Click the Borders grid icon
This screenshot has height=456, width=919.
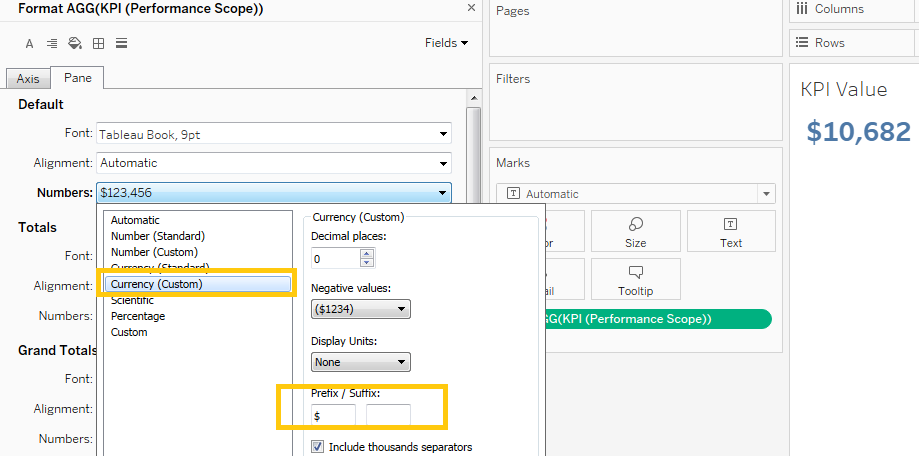[98, 43]
